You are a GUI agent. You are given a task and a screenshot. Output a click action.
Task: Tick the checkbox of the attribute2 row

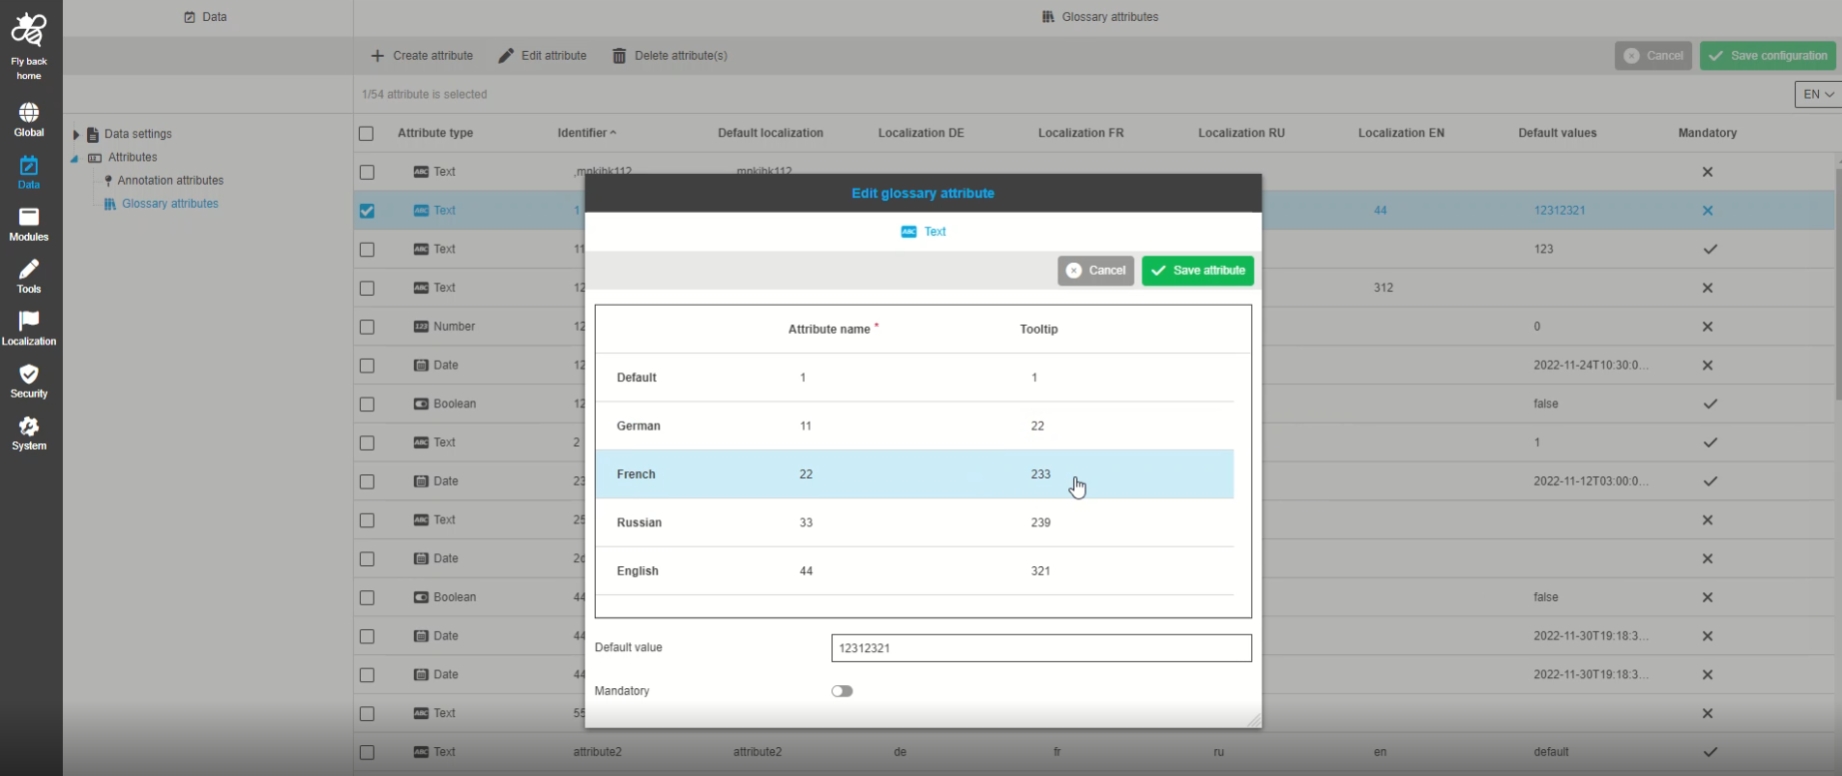coord(367,752)
